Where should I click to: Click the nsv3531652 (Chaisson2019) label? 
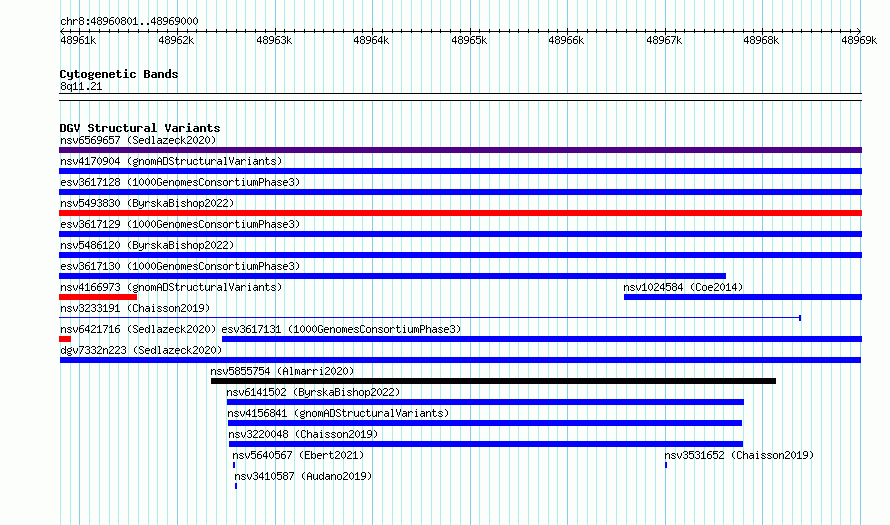click(x=739, y=455)
